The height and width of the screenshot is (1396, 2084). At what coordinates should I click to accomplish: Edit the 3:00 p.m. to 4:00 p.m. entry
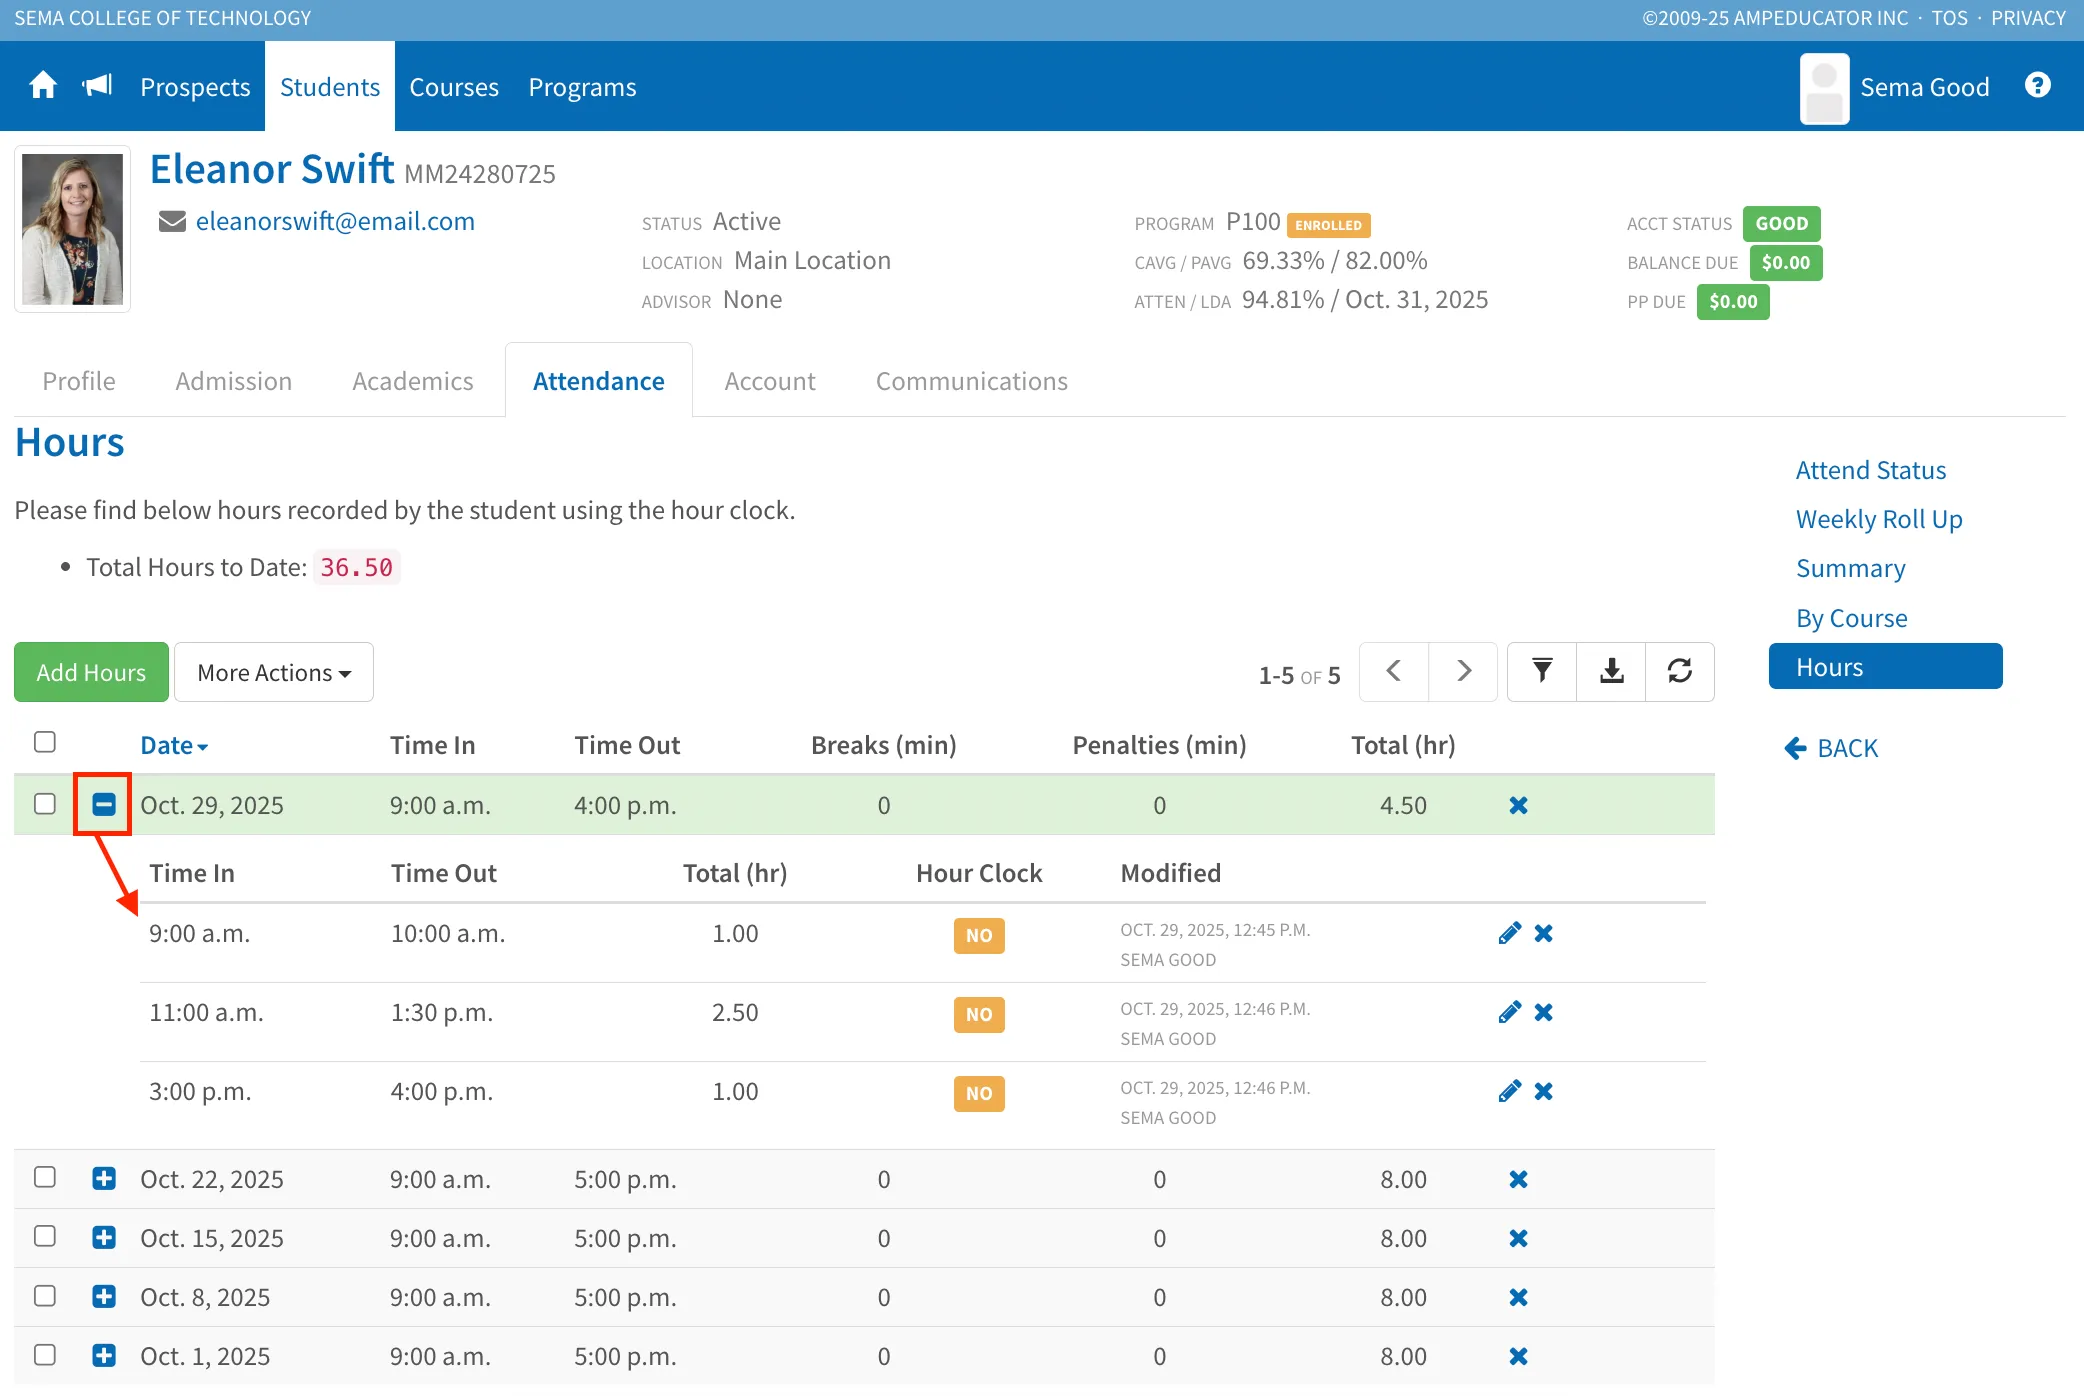pos(1510,1091)
